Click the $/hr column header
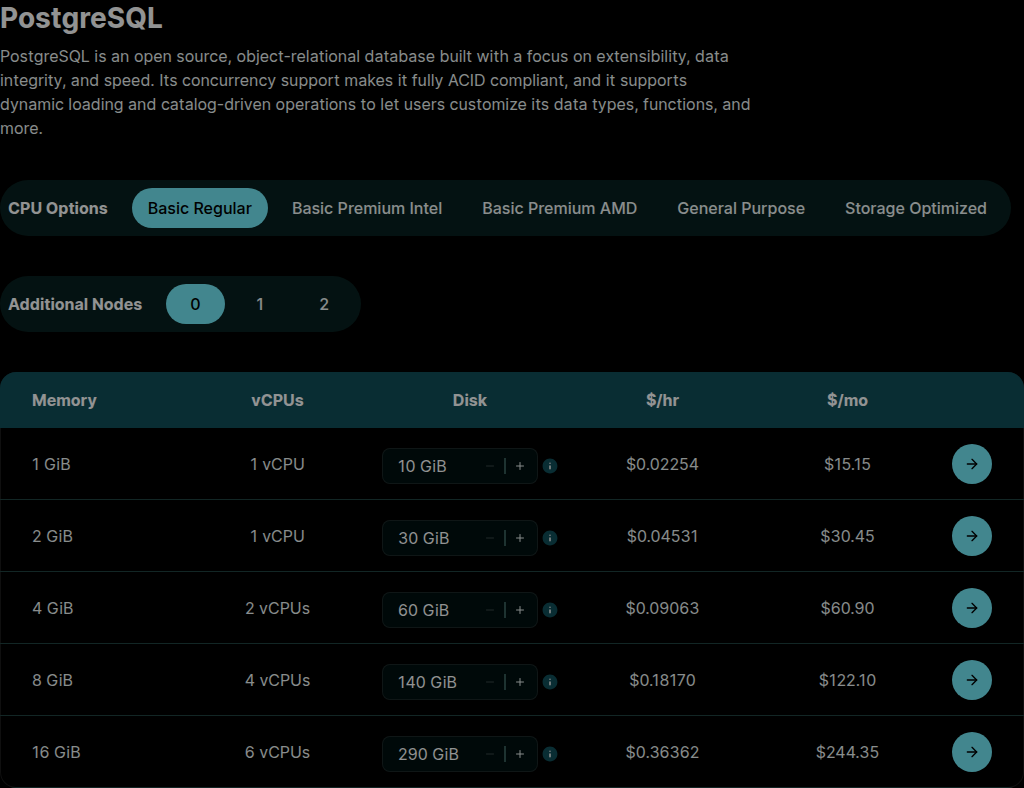 pyautogui.click(x=662, y=400)
